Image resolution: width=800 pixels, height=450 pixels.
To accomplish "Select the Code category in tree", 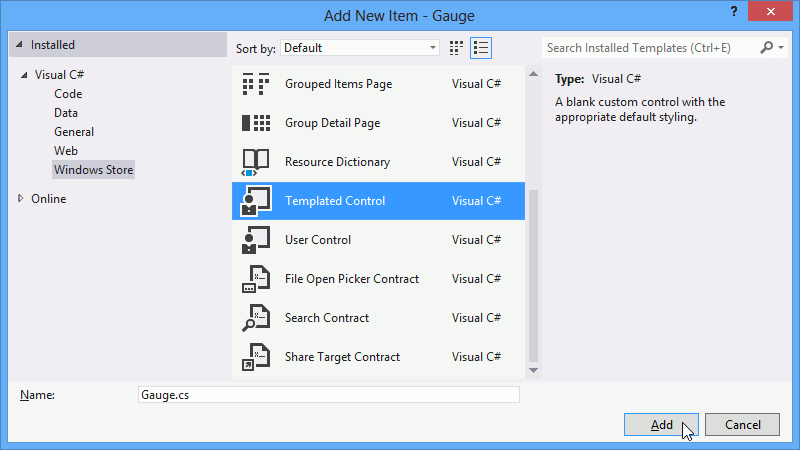I will point(68,94).
